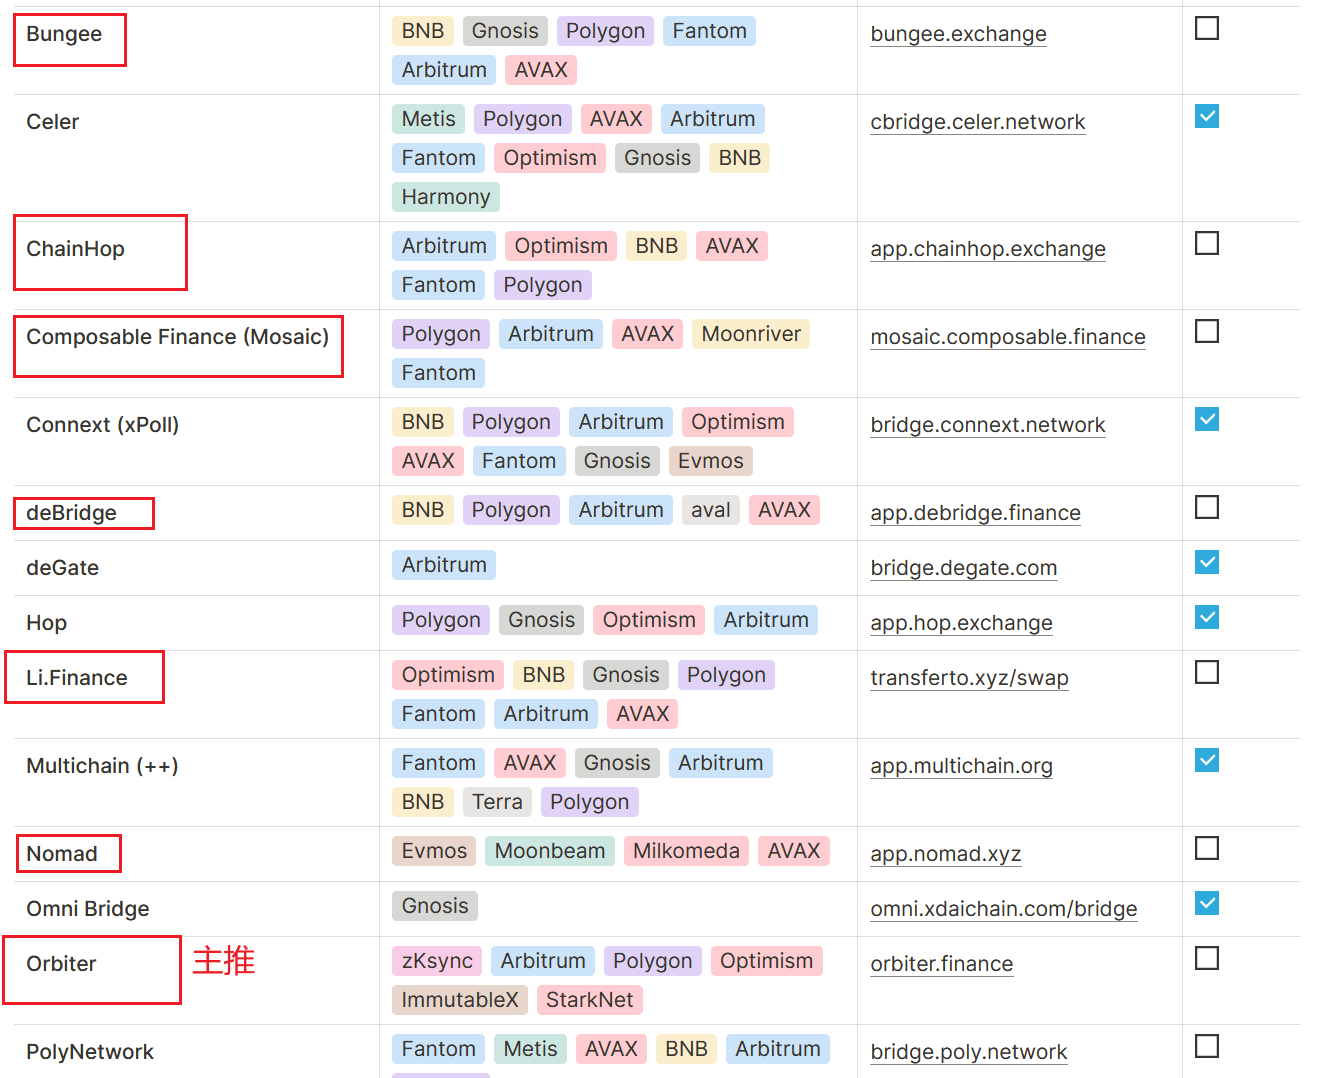Click the aval tag in deBridge row

pos(710,510)
